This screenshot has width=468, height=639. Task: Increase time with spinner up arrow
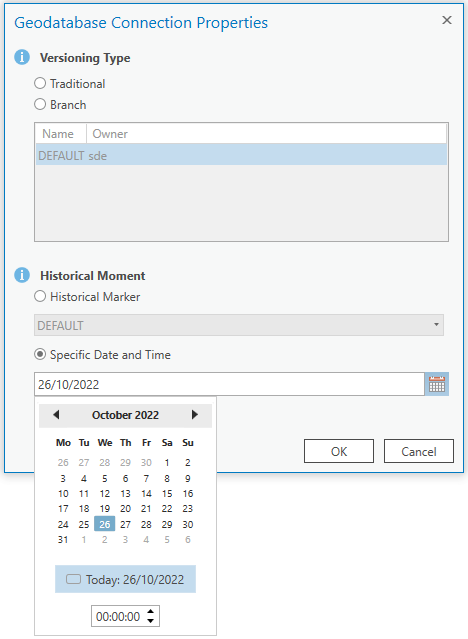point(150,612)
